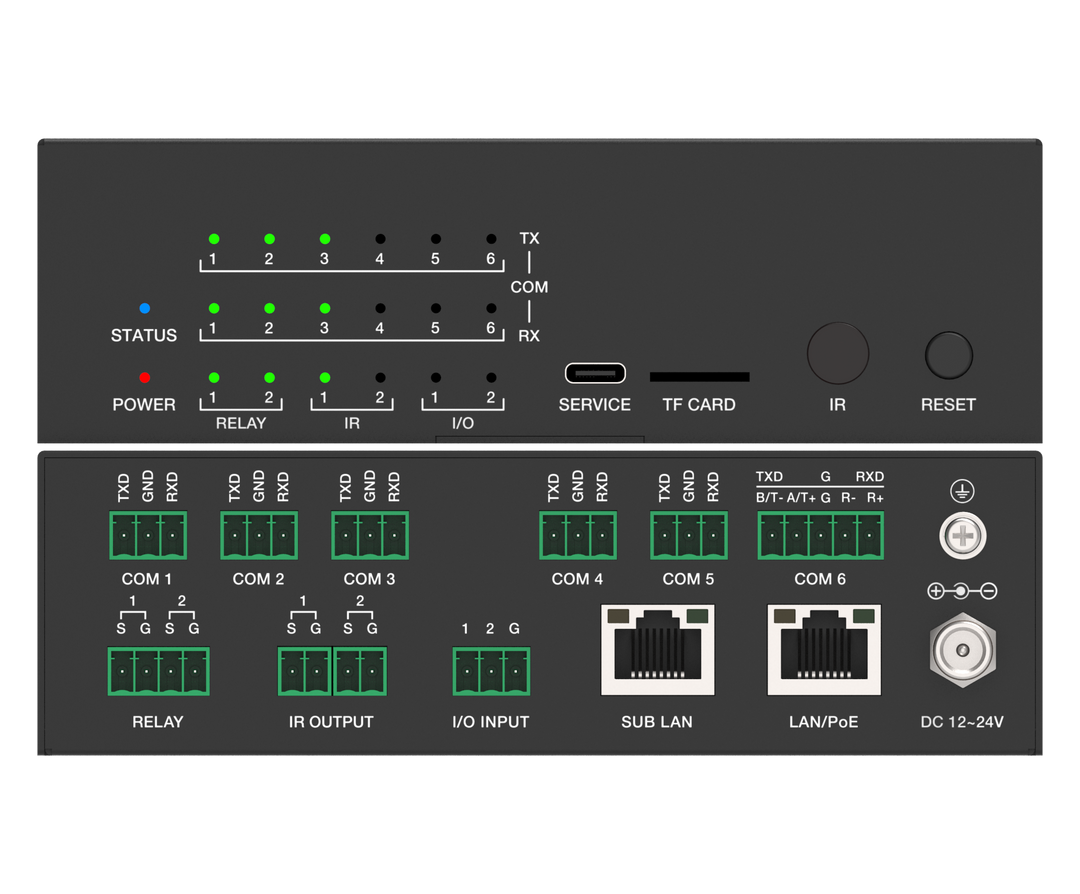Click the "TF CARD" label text

click(699, 404)
